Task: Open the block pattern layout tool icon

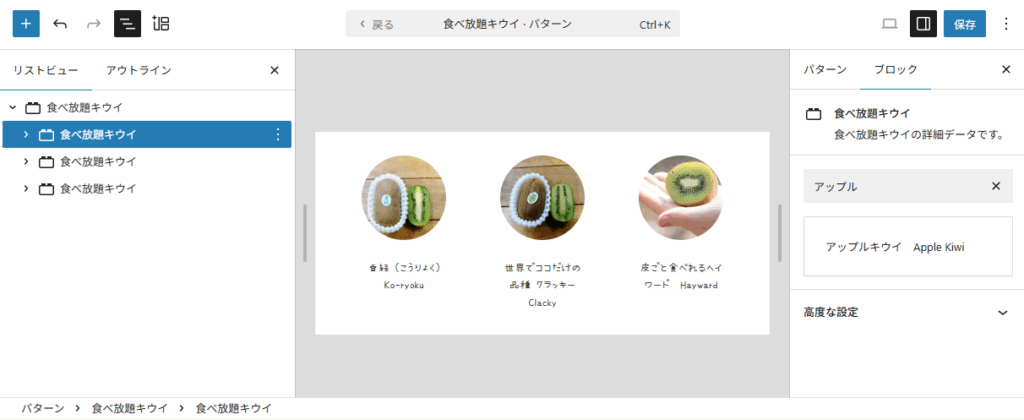Action: [x=161, y=24]
